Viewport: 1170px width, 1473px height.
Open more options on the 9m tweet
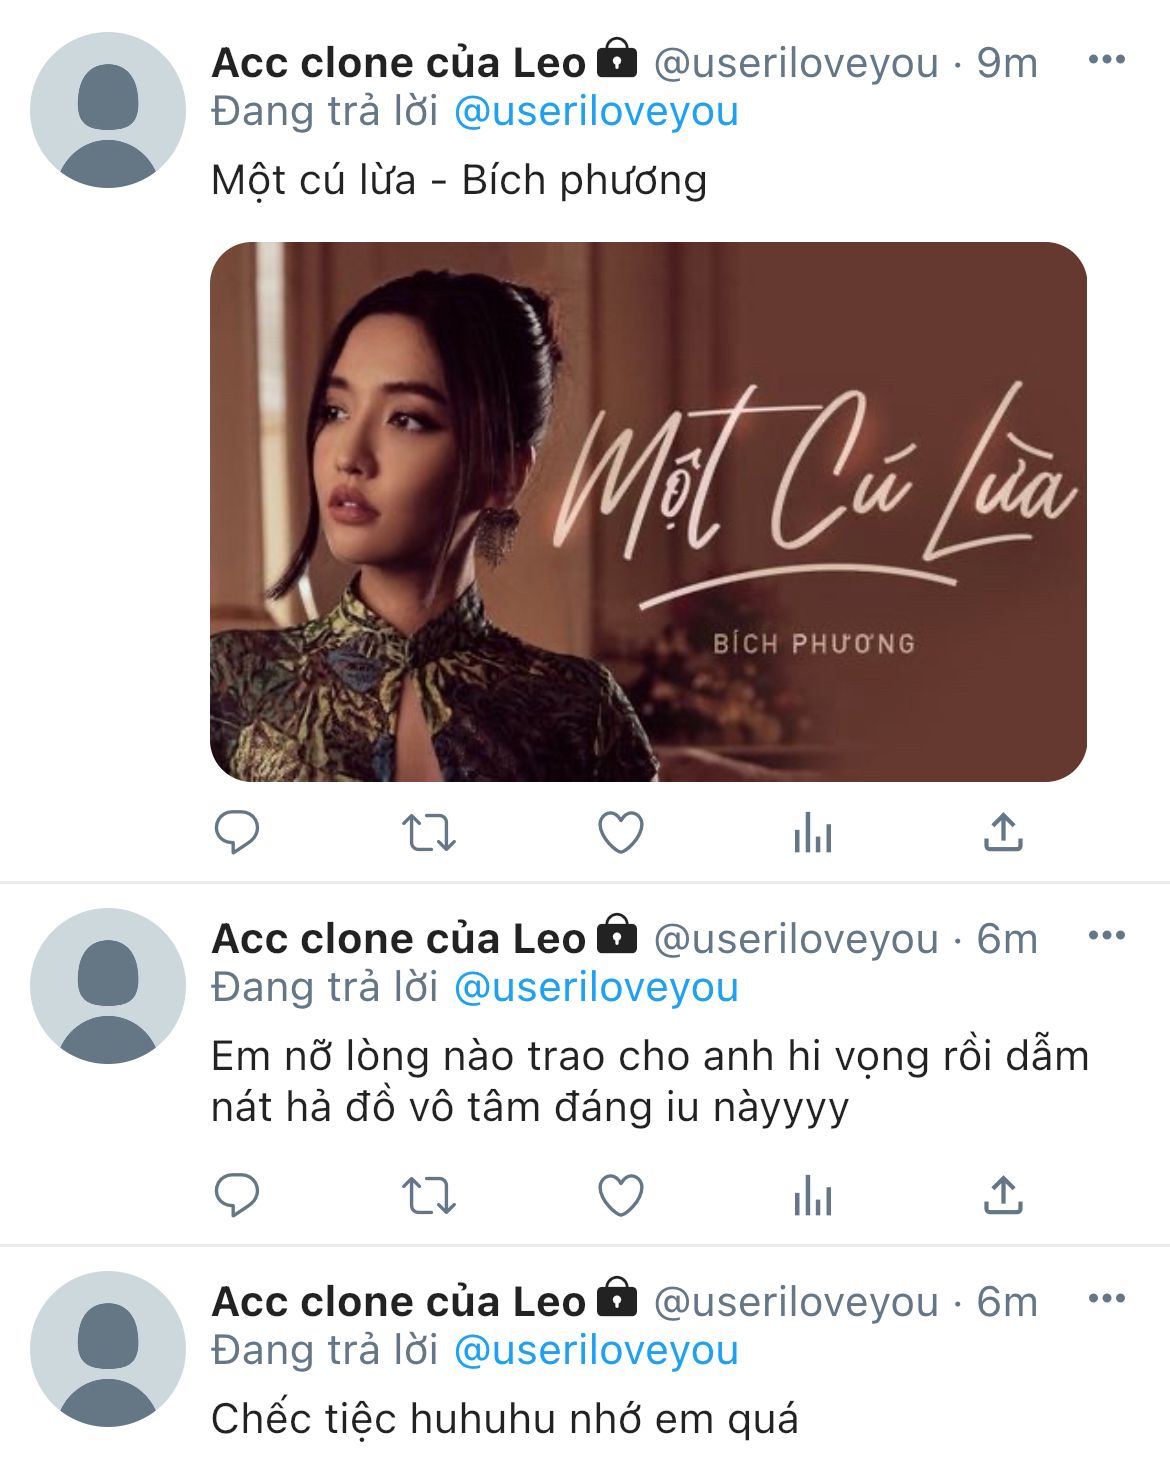click(1106, 60)
